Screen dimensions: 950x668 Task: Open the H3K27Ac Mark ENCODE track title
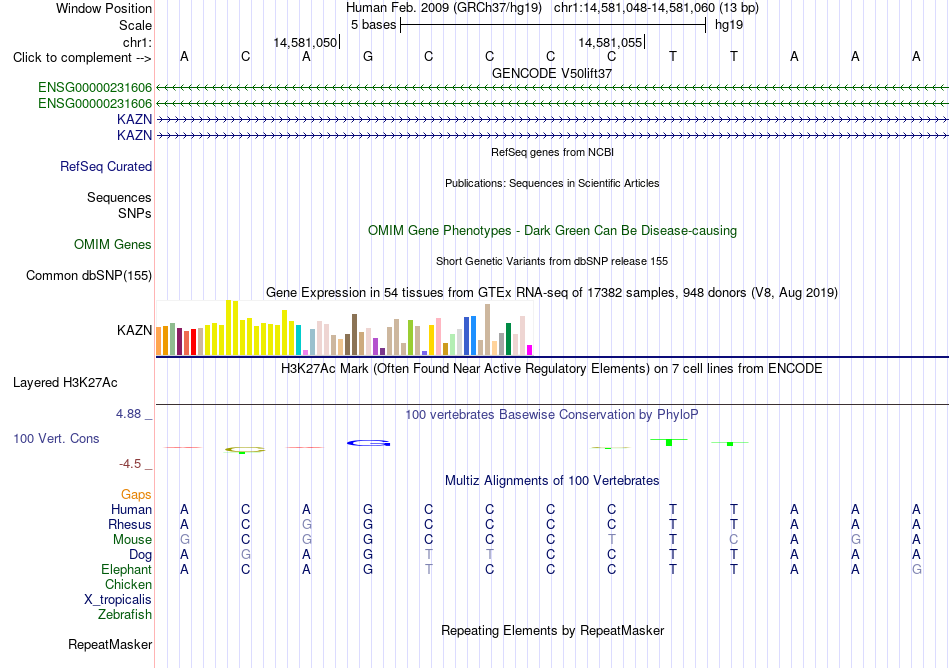tap(552, 369)
